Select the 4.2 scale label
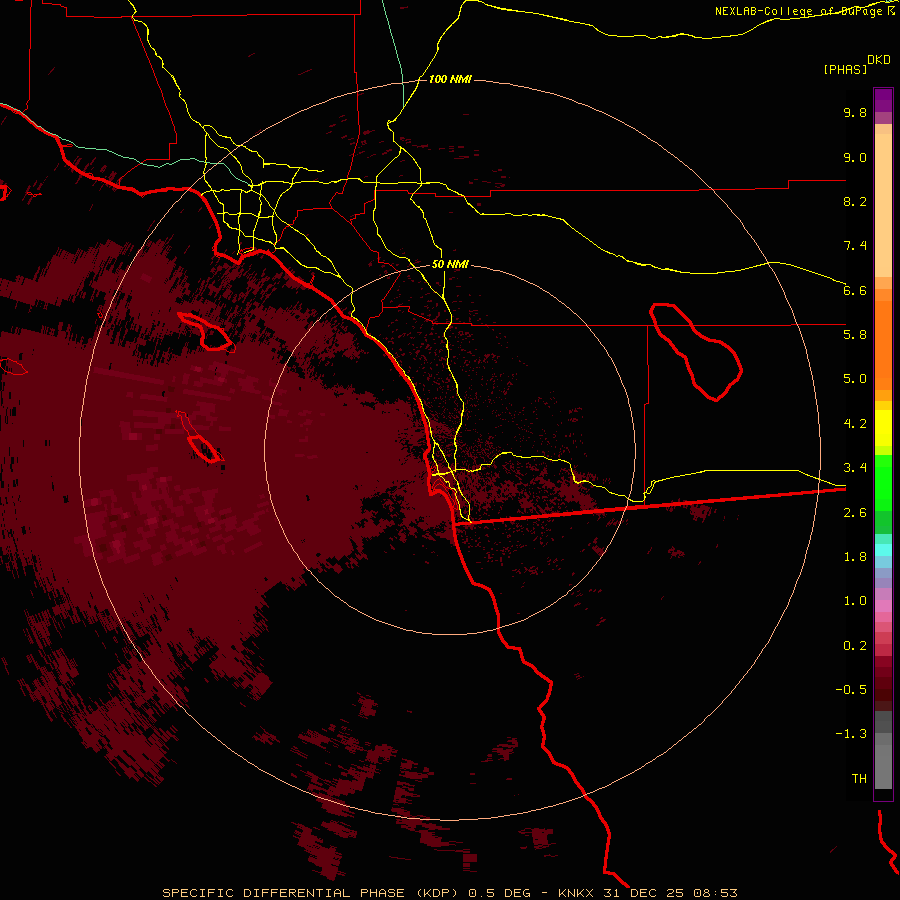900x900 pixels. pos(855,424)
